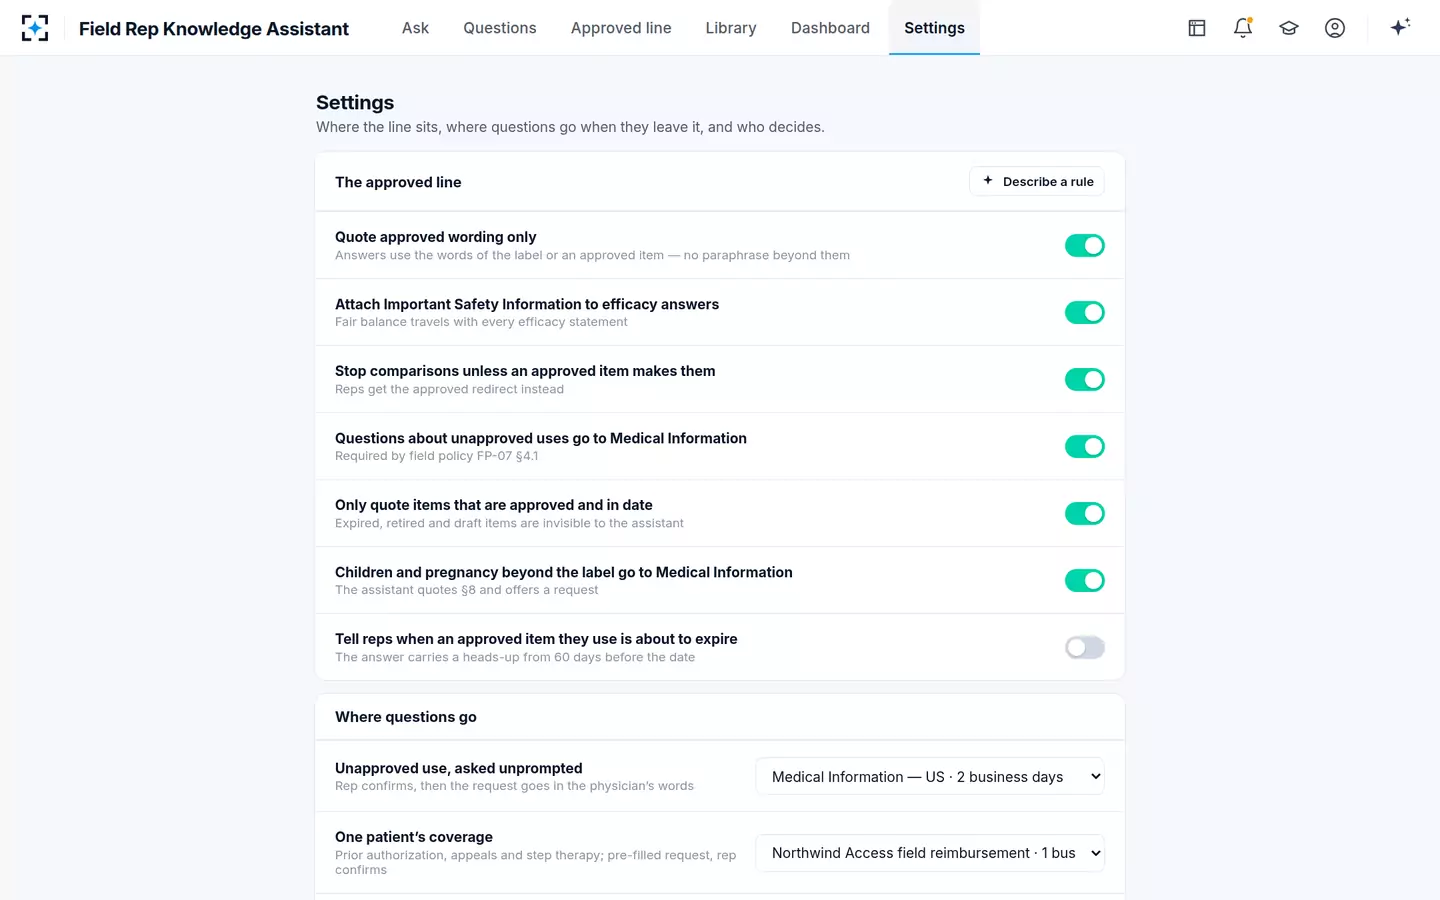Click 'Reps get the approved redirect instead' text
The image size is (1440, 900).
point(449,389)
